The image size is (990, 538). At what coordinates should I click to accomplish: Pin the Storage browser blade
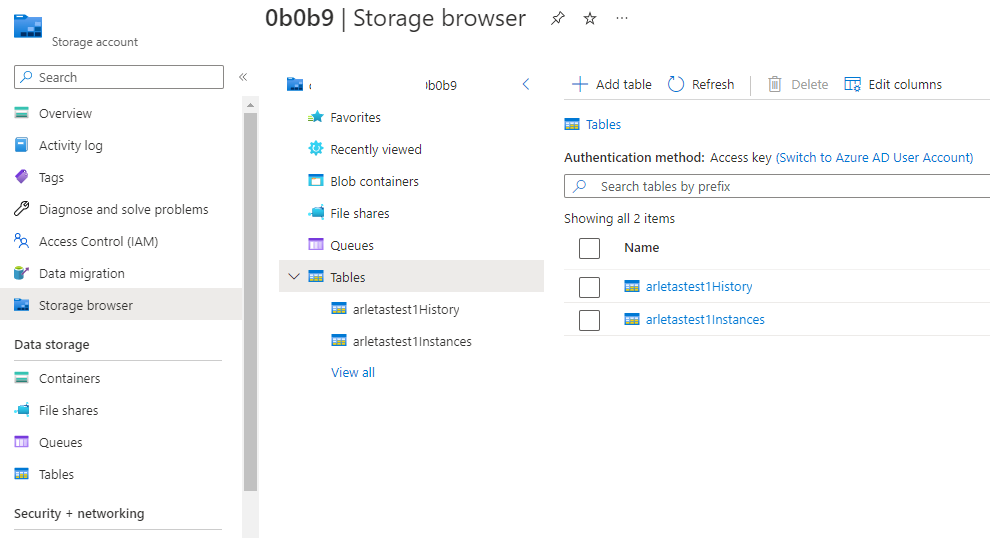pos(558,18)
